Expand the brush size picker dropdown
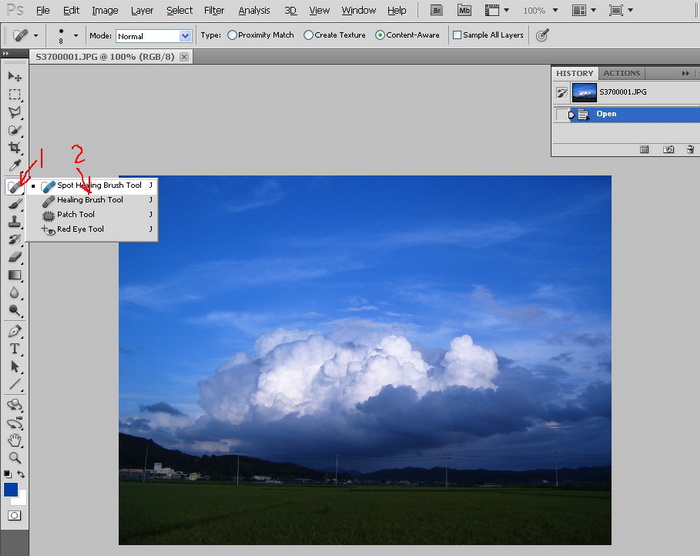Screen dimensions: 700x556 point(76,36)
